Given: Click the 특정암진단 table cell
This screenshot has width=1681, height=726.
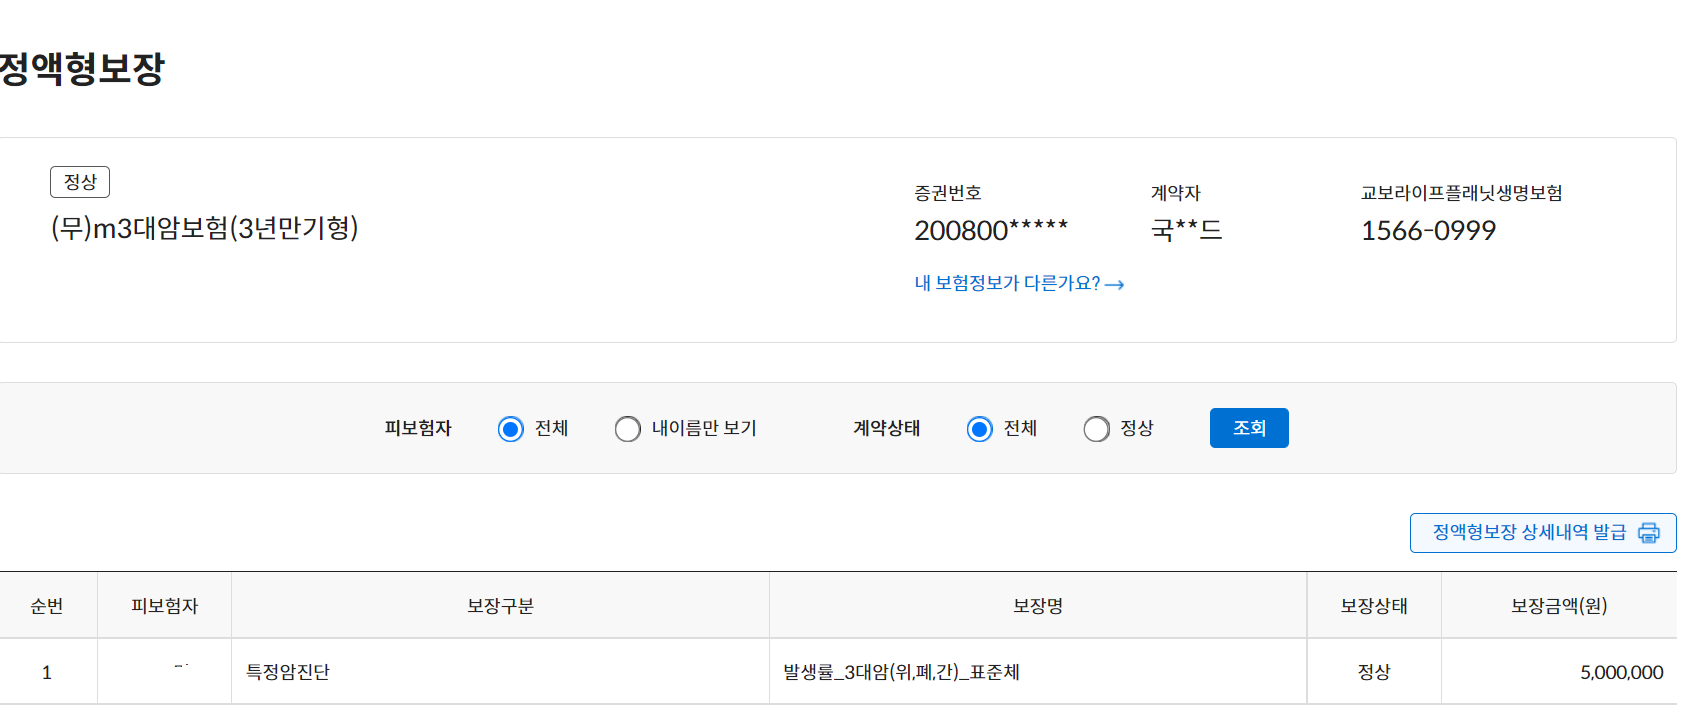Looking at the screenshot, I should tap(288, 672).
